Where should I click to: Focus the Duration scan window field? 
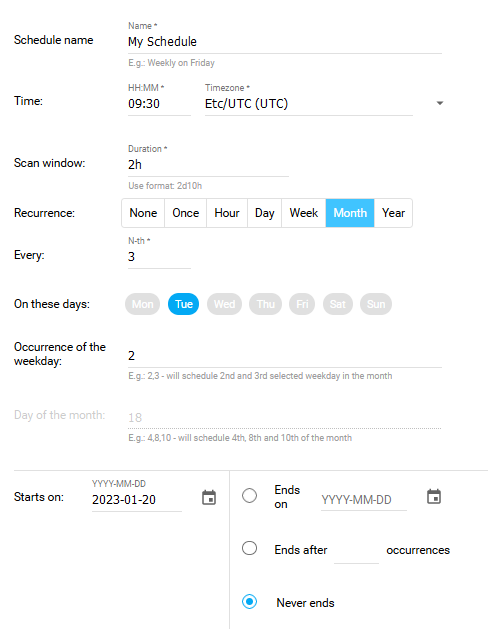pyautogui.click(x=208, y=165)
